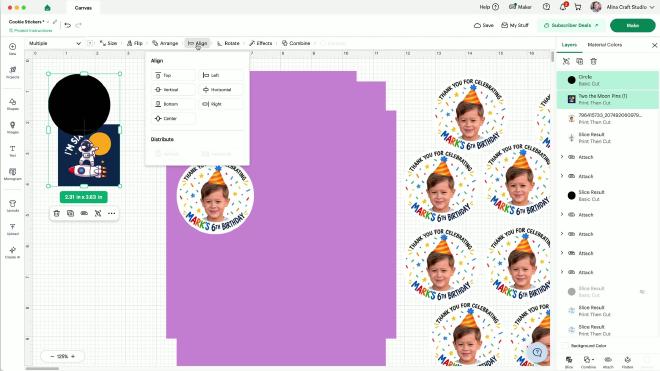Expand the last Attach group in layers
Viewport: 660px width, 371px height.
(562, 272)
